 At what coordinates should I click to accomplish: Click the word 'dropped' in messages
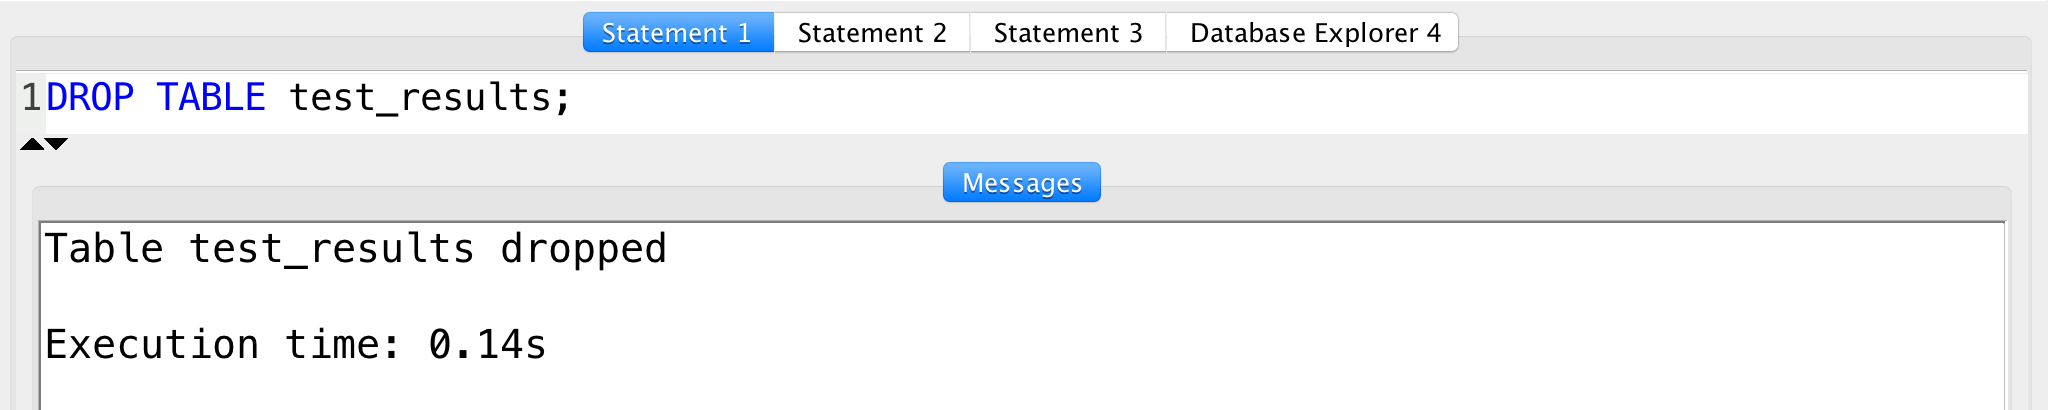coord(583,249)
